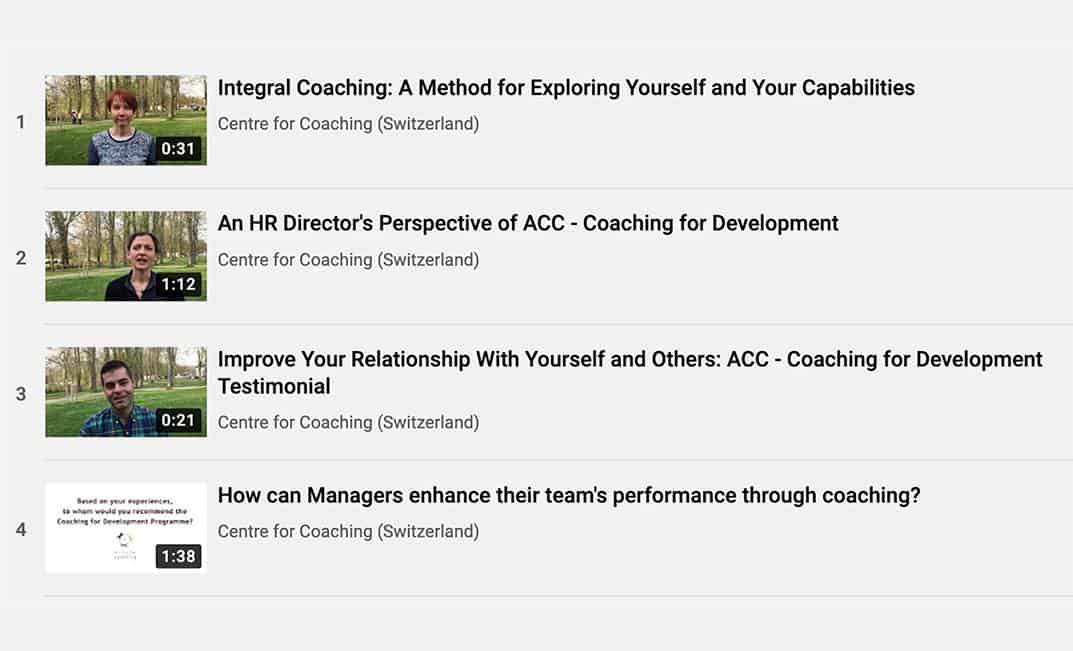Select the 0:21 duration badge
Image resolution: width=1073 pixels, height=651 pixels.
(x=178, y=420)
